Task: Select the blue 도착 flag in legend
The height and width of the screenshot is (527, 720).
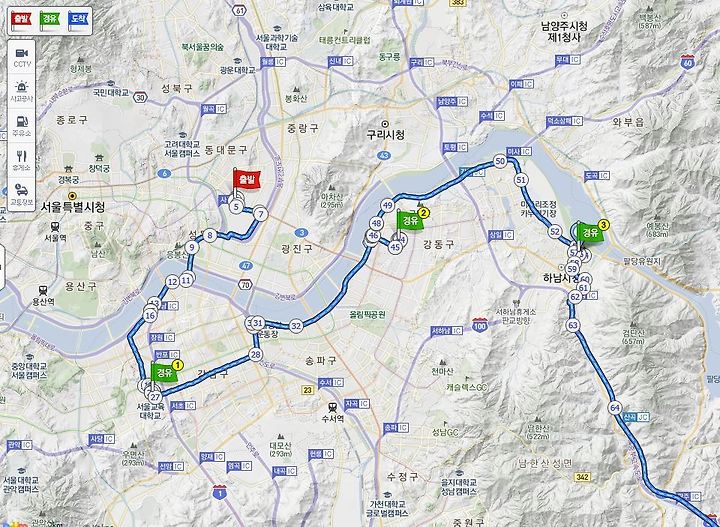Action: [x=79, y=20]
